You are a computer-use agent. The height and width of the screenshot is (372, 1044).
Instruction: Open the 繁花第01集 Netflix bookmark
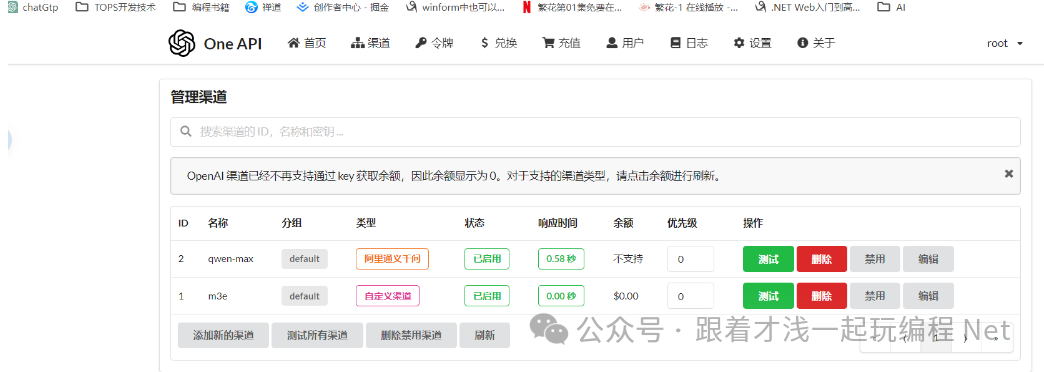coord(572,7)
